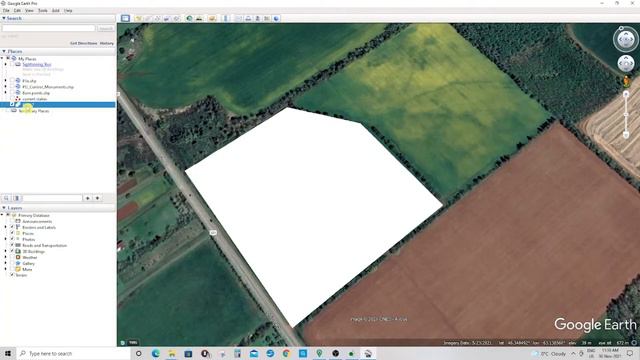
Task: Uncheck the highlighted polygon item checkbox
Action: click(x=12, y=105)
